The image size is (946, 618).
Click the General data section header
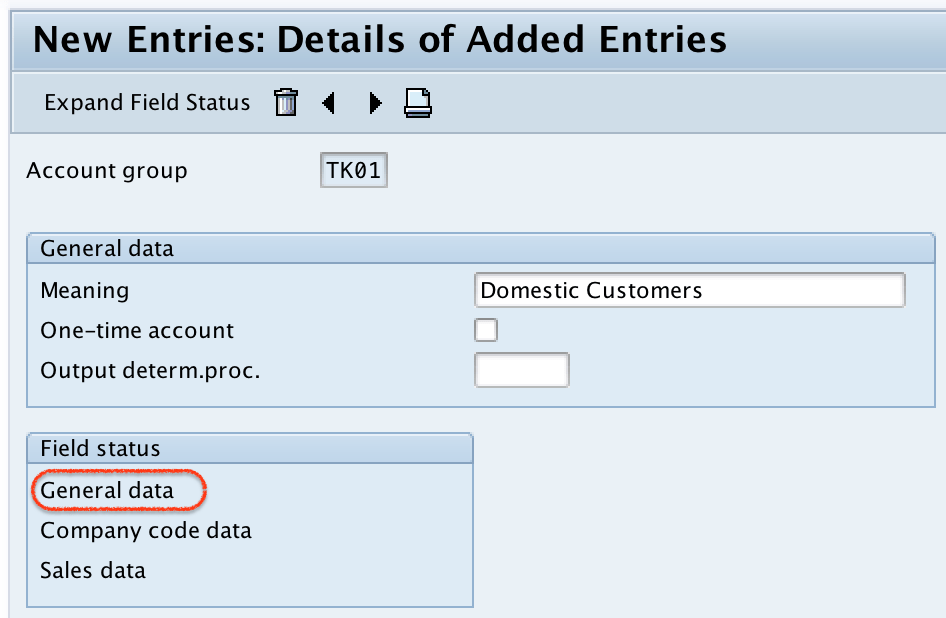[x=107, y=247]
